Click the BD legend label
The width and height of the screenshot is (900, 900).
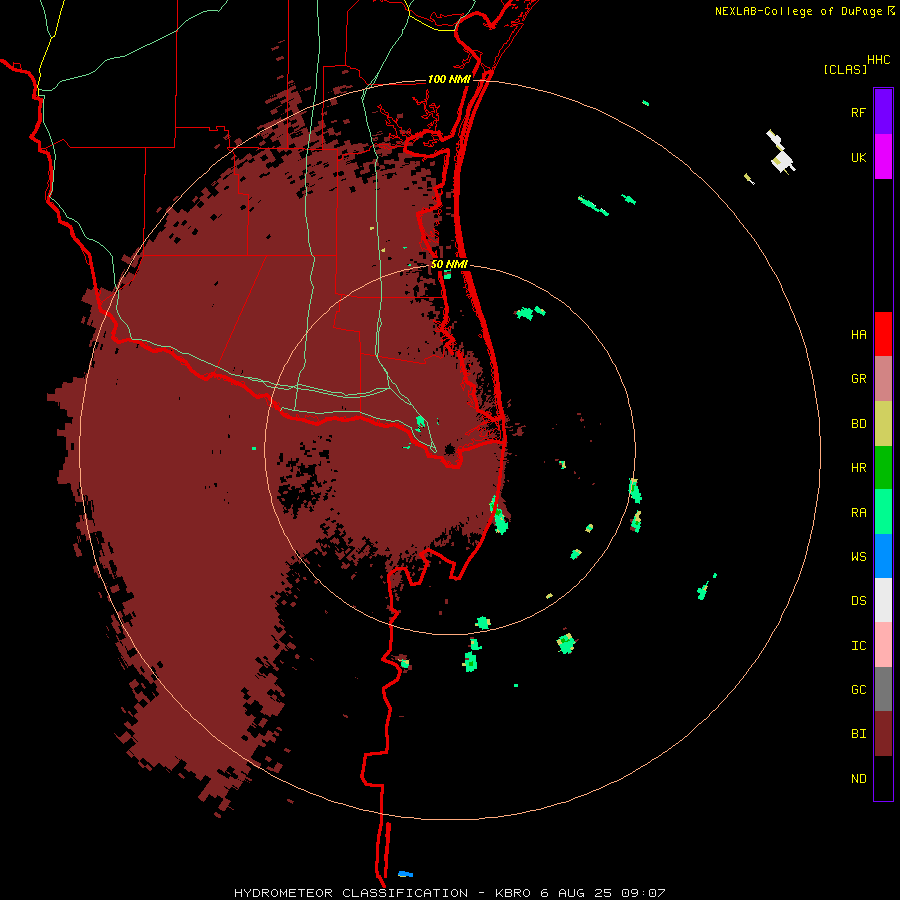tap(858, 424)
